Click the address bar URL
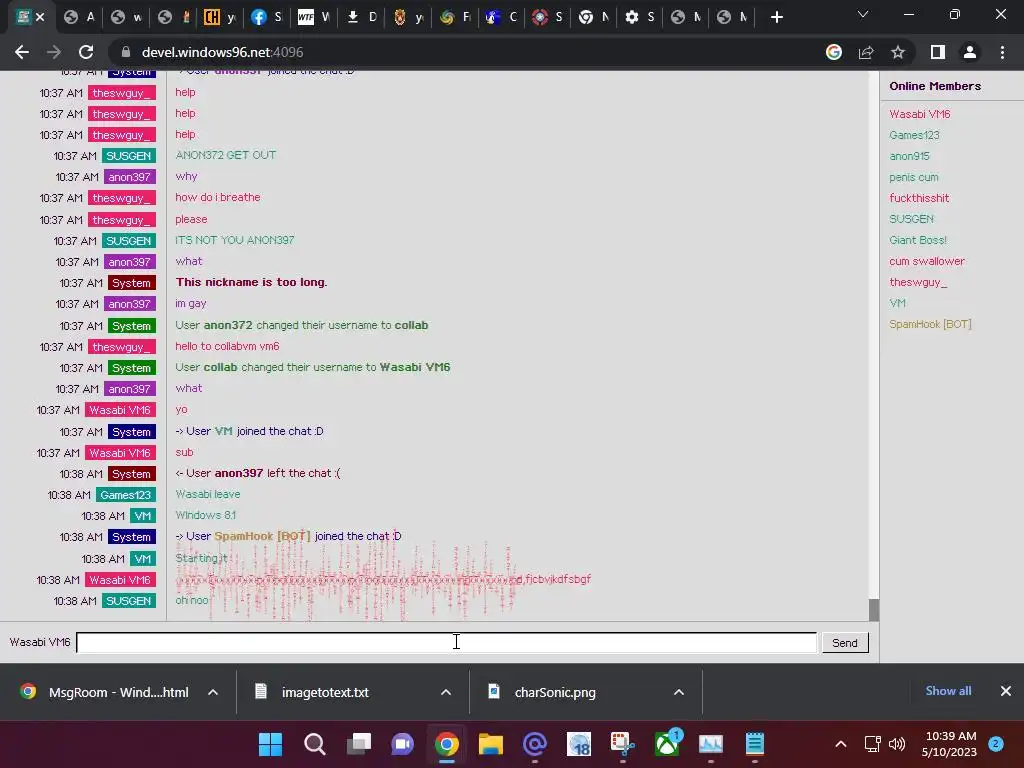 222,52
